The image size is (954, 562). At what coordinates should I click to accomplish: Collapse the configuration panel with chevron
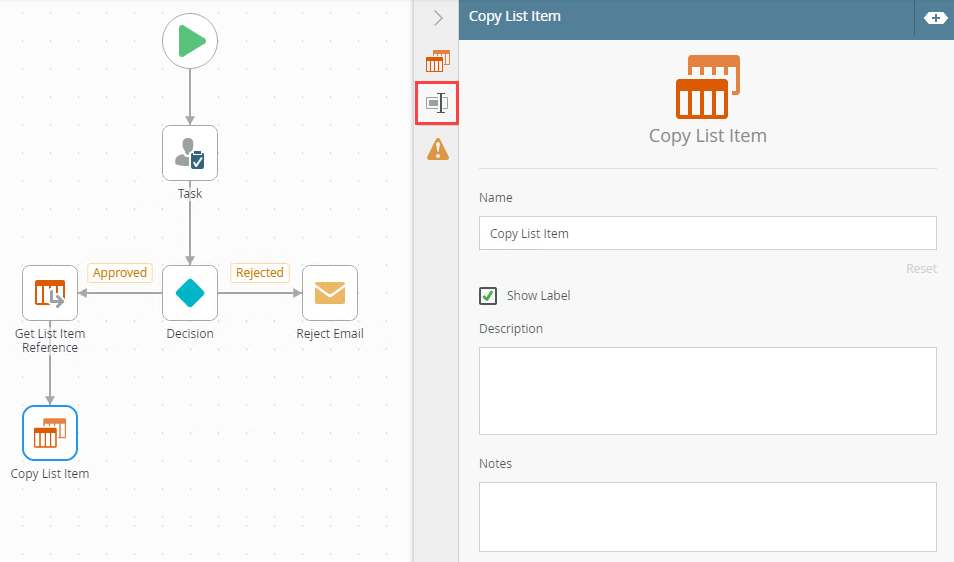point(437,18)
